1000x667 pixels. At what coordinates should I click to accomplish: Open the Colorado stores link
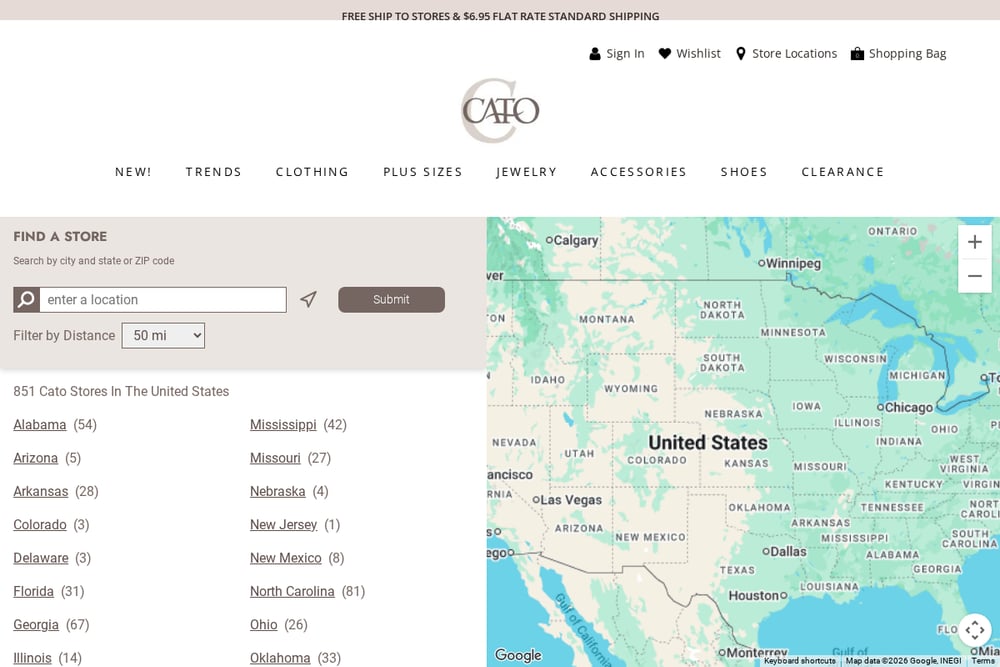tap(40, 525)
